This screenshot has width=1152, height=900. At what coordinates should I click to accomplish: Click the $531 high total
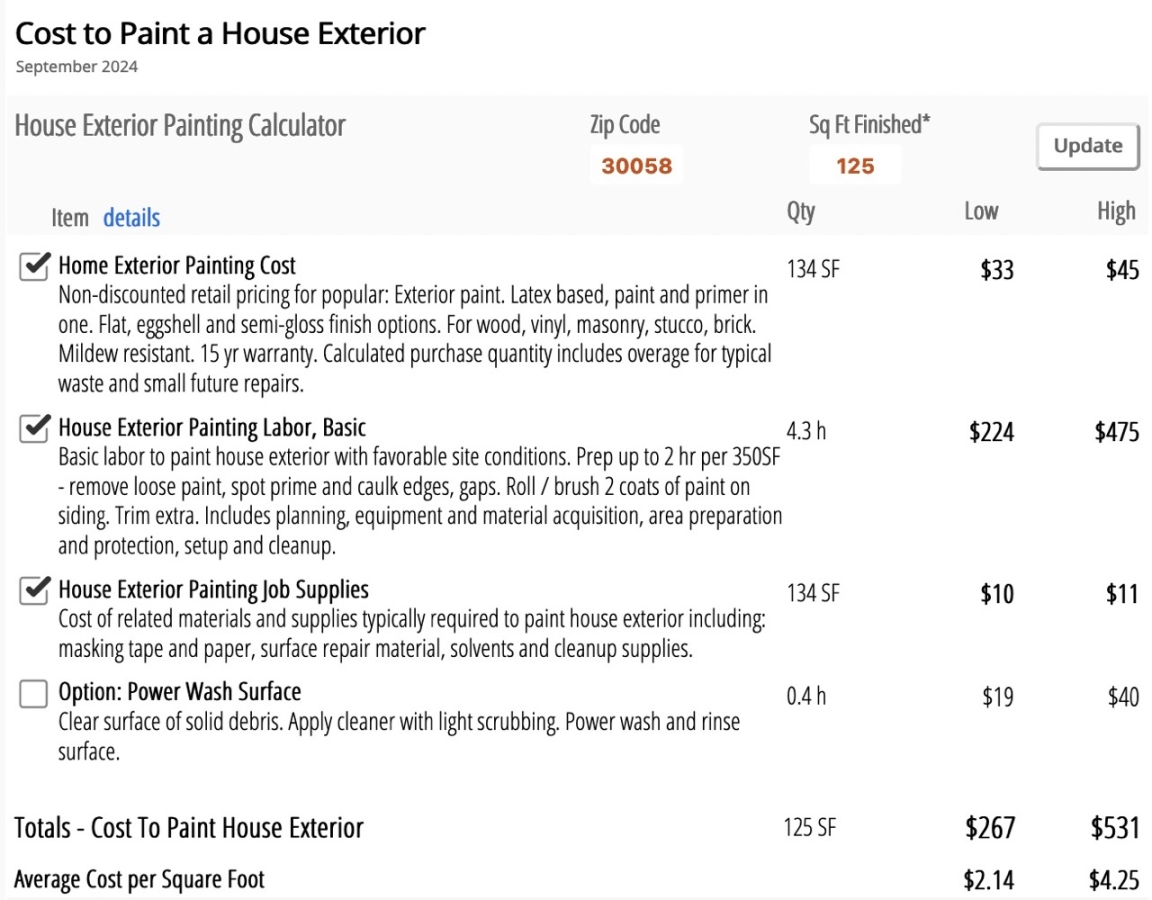[1114, 828]
